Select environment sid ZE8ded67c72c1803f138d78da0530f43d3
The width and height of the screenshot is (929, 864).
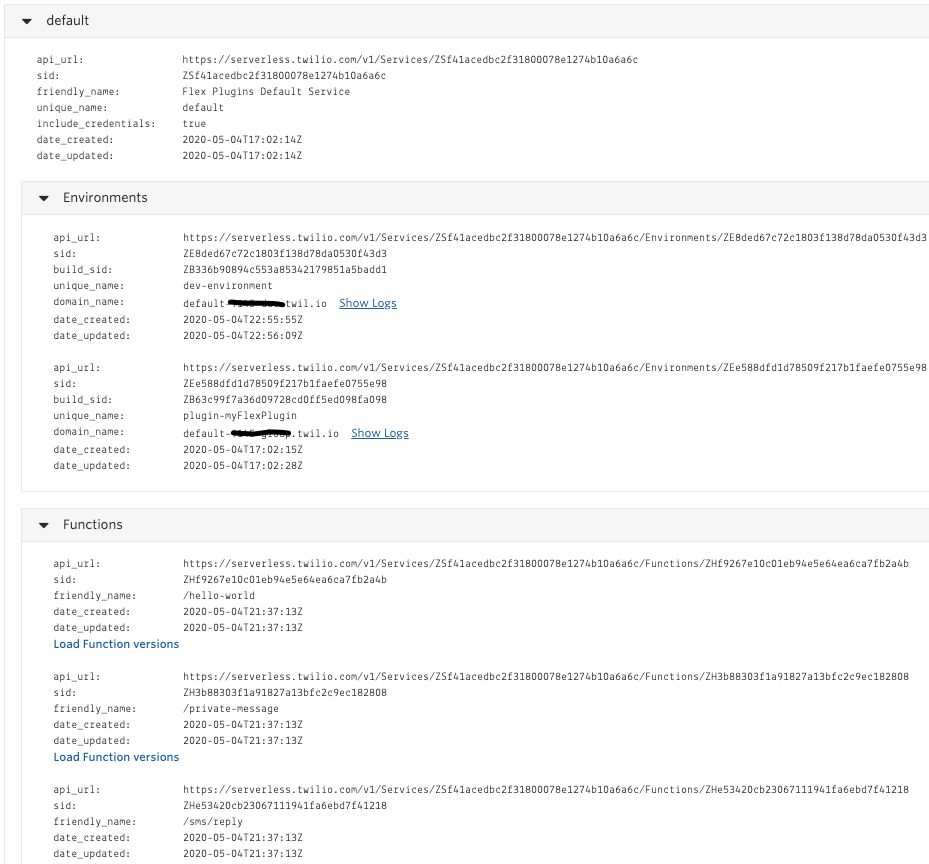click(285, 253)
